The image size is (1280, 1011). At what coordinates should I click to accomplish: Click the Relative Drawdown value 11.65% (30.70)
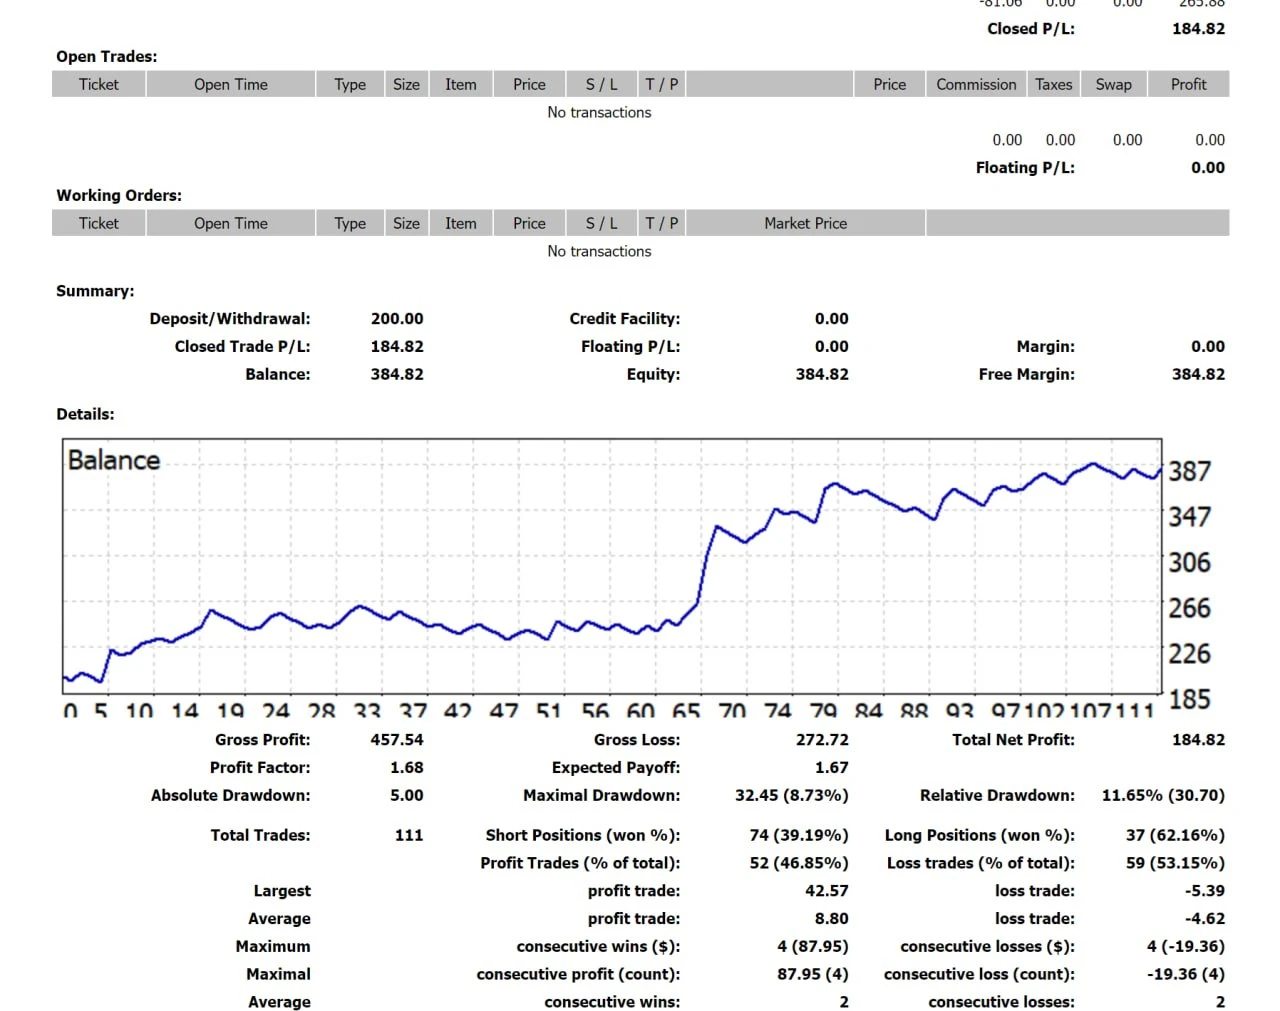click(x=1162, y=796)
